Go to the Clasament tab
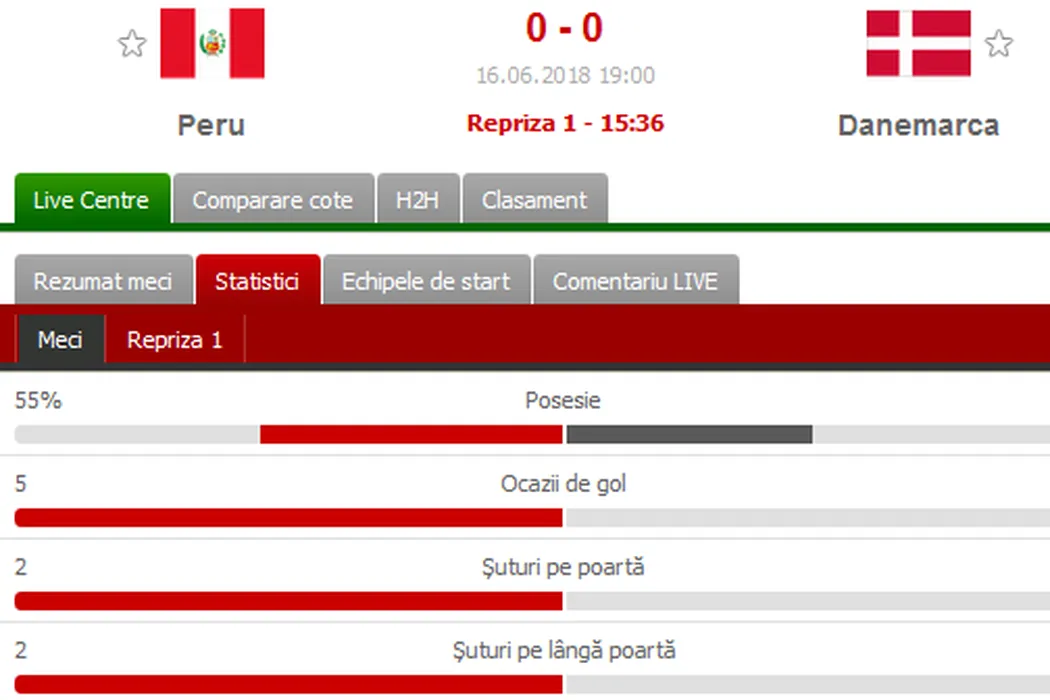Image resolution: width=1050 pixels, height=700 pixels. coord(534,200)
